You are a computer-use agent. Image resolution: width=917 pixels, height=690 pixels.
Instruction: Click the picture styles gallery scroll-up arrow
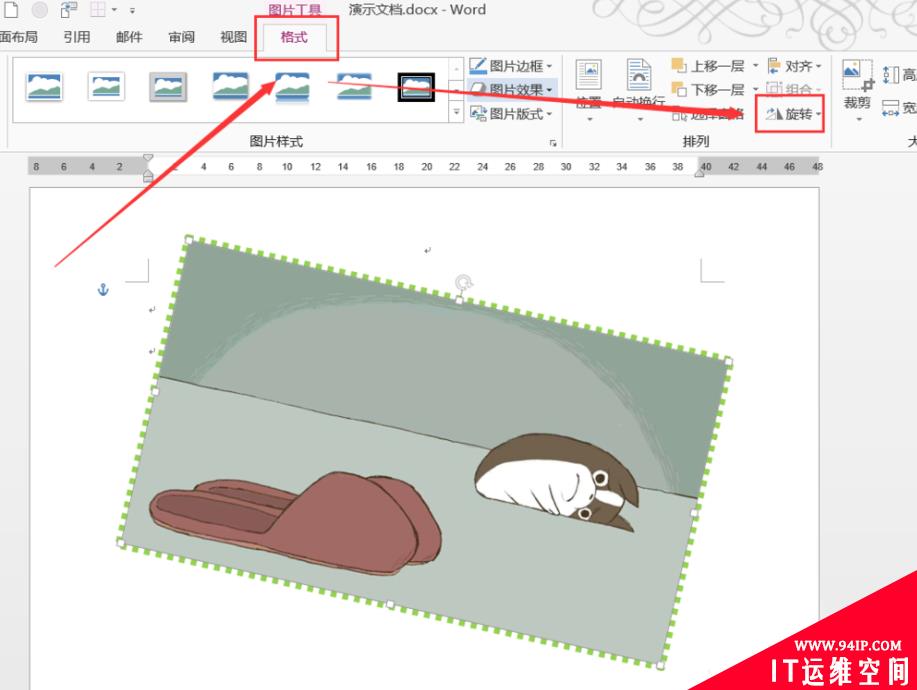point(457,69)
